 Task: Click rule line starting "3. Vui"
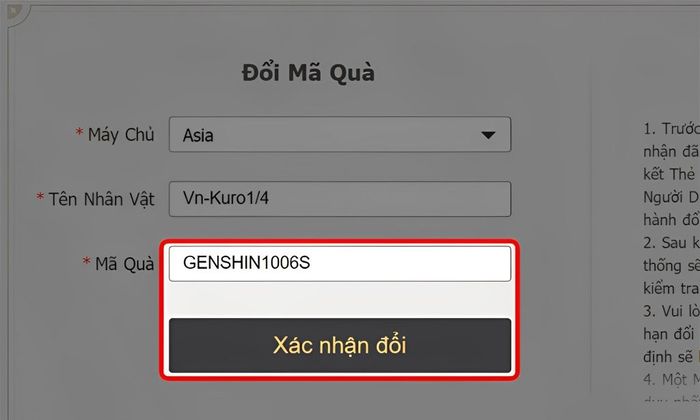pyautogui.click(x=671, y=311)
